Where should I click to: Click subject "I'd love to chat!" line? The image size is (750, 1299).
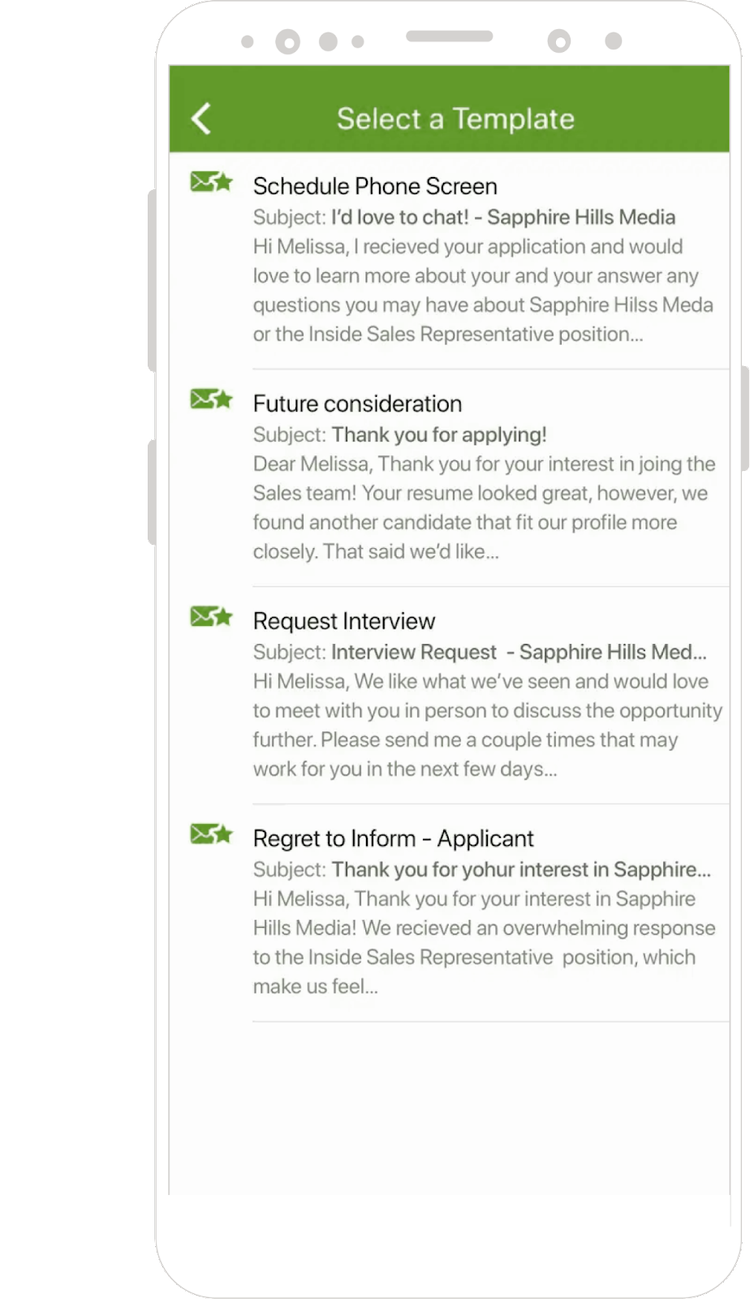[x=464, y=217]
